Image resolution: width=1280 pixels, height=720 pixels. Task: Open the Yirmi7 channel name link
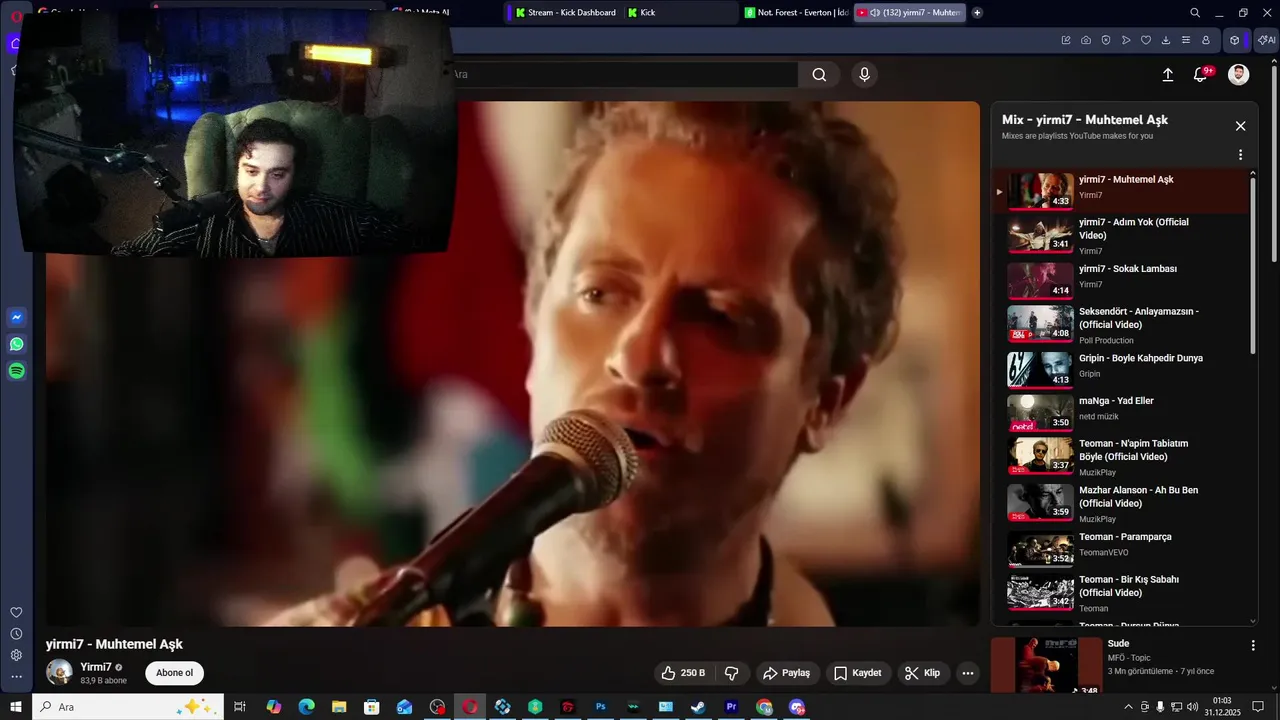pos(96,667)
